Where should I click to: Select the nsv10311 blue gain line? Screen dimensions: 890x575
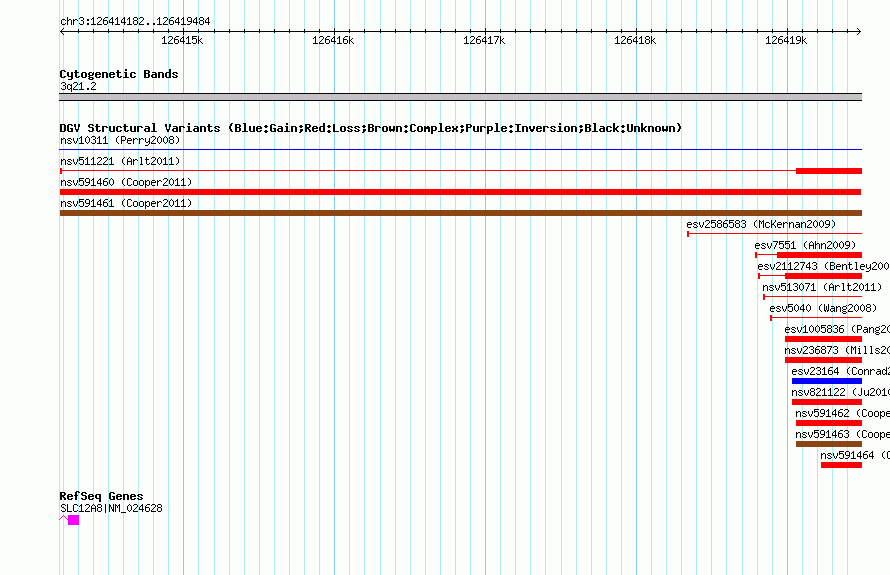pos(460,150)
